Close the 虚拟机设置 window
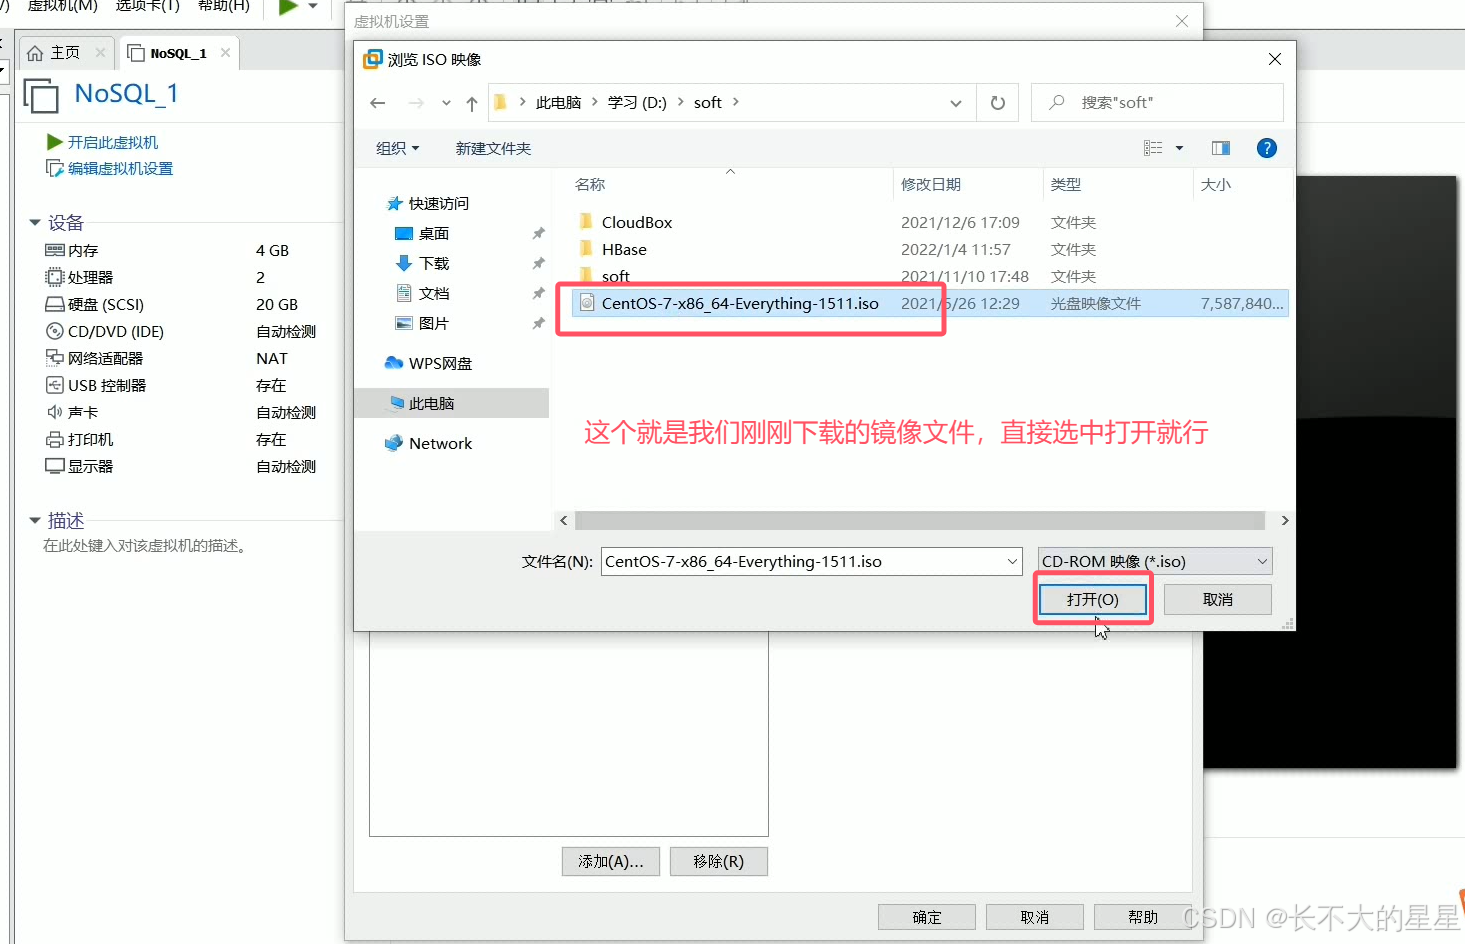This screenshot has width=1465, height=944. point(1182,21)
